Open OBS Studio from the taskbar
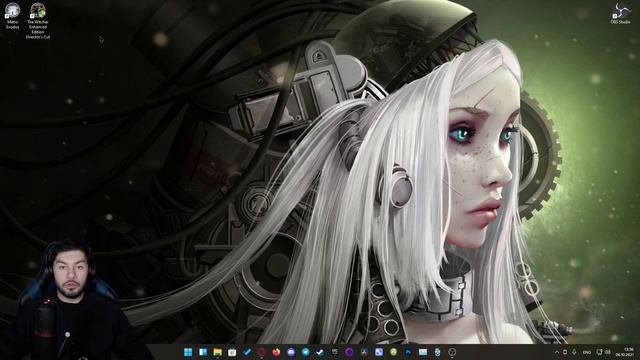Viewport: 640px width, 360px height. point(452,352)
